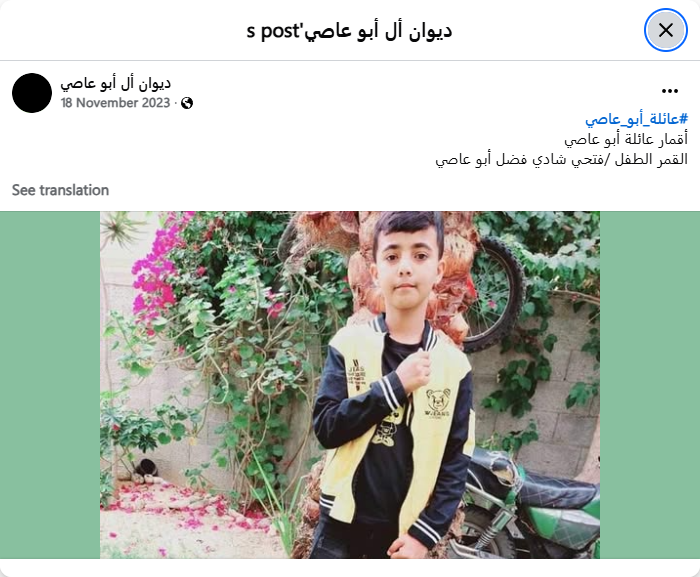The image size is (700, 577).
Task: Open the ديوان أل أبو عاصي page name
Action: [x=116, y=83]
